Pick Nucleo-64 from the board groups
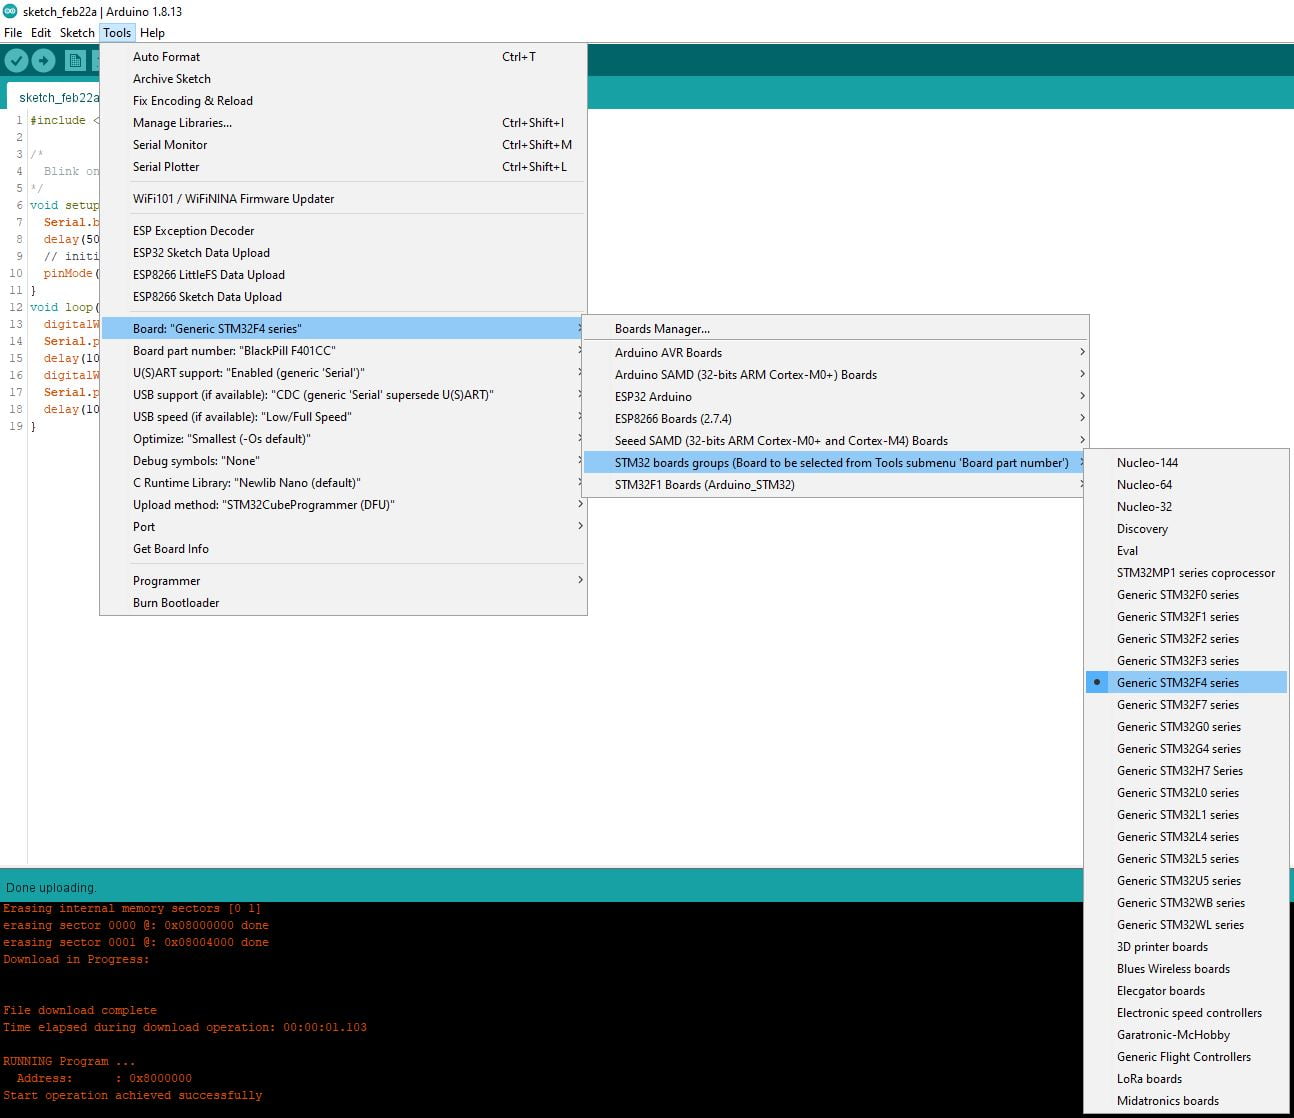The height and width of the screenshot is (1118, 1294). point(1144,485)
